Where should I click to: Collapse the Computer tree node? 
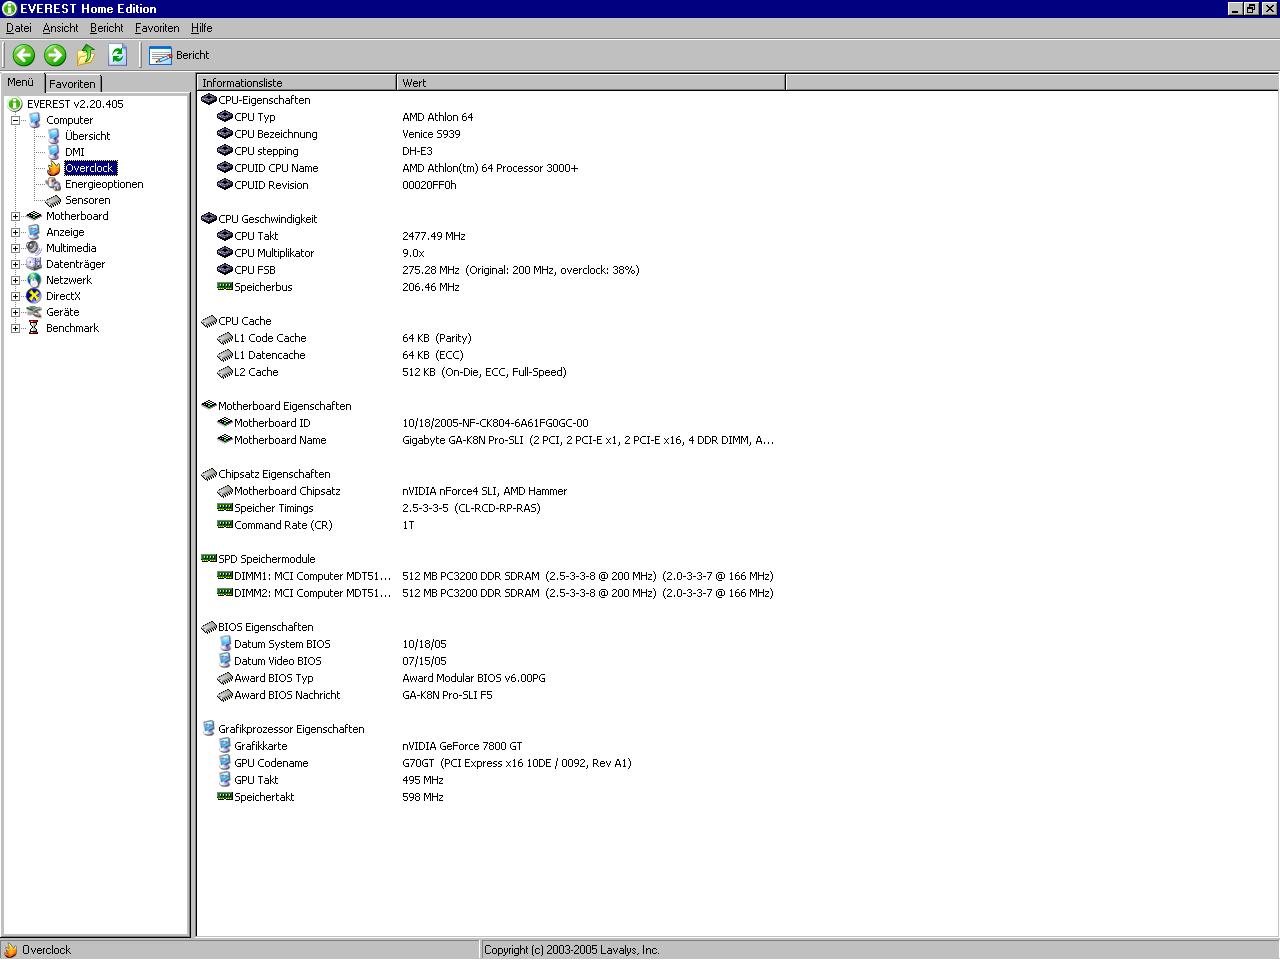point(16,120)
